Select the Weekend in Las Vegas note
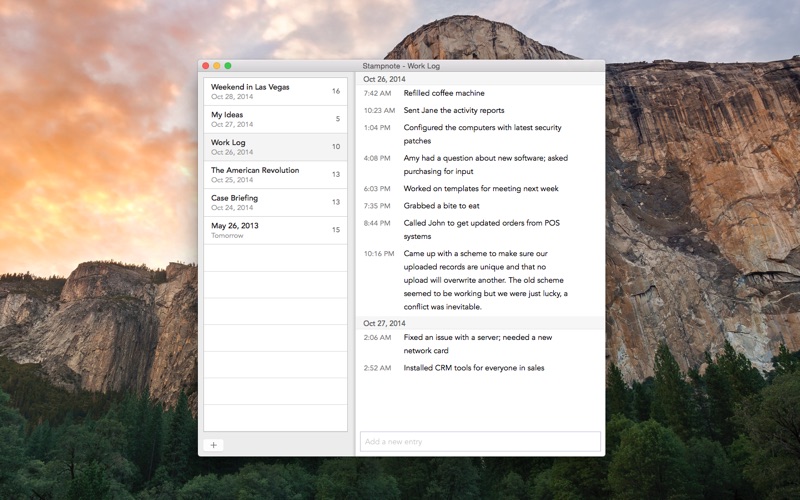This screenshot has height=500, width=800. pyautogui.click(x=276, y=91)
